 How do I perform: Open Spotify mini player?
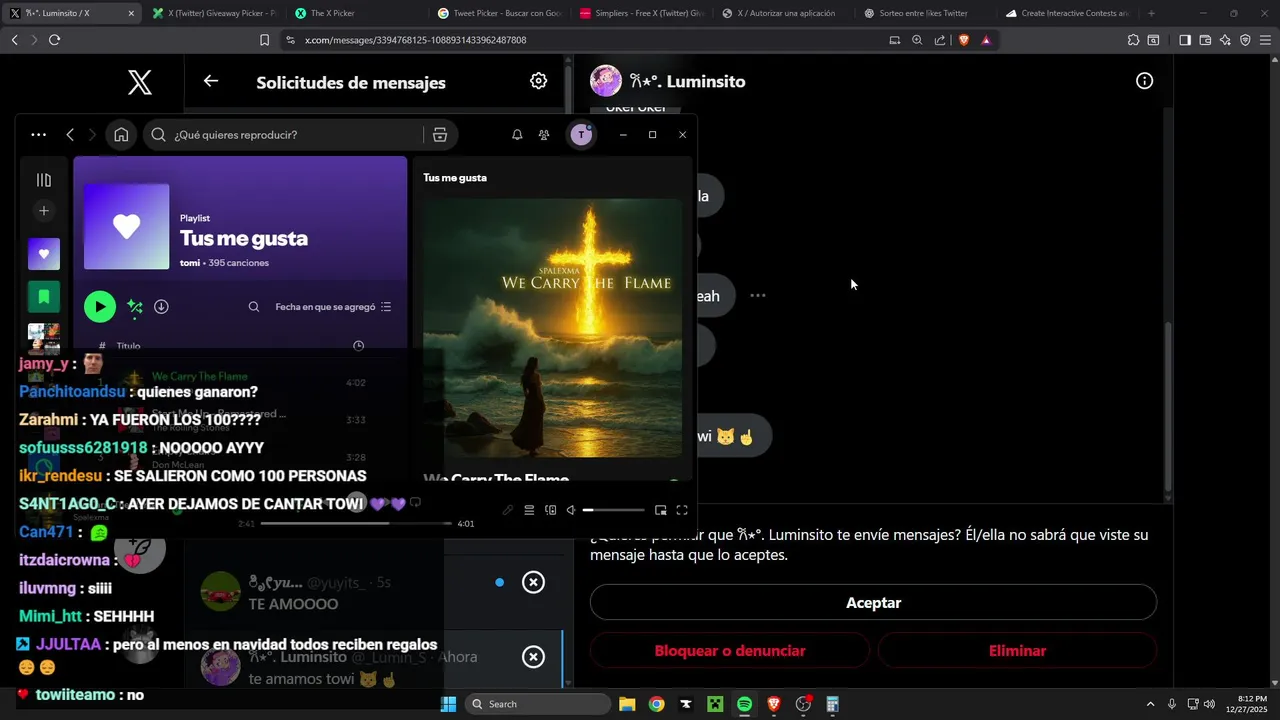pos(660,510)
